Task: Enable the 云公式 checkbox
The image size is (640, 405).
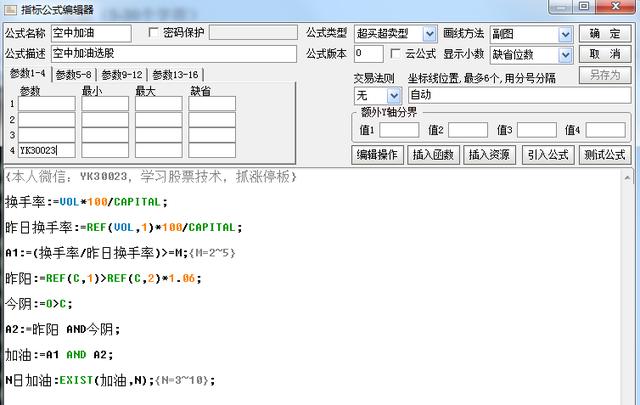Action: (x=396, y=54)
